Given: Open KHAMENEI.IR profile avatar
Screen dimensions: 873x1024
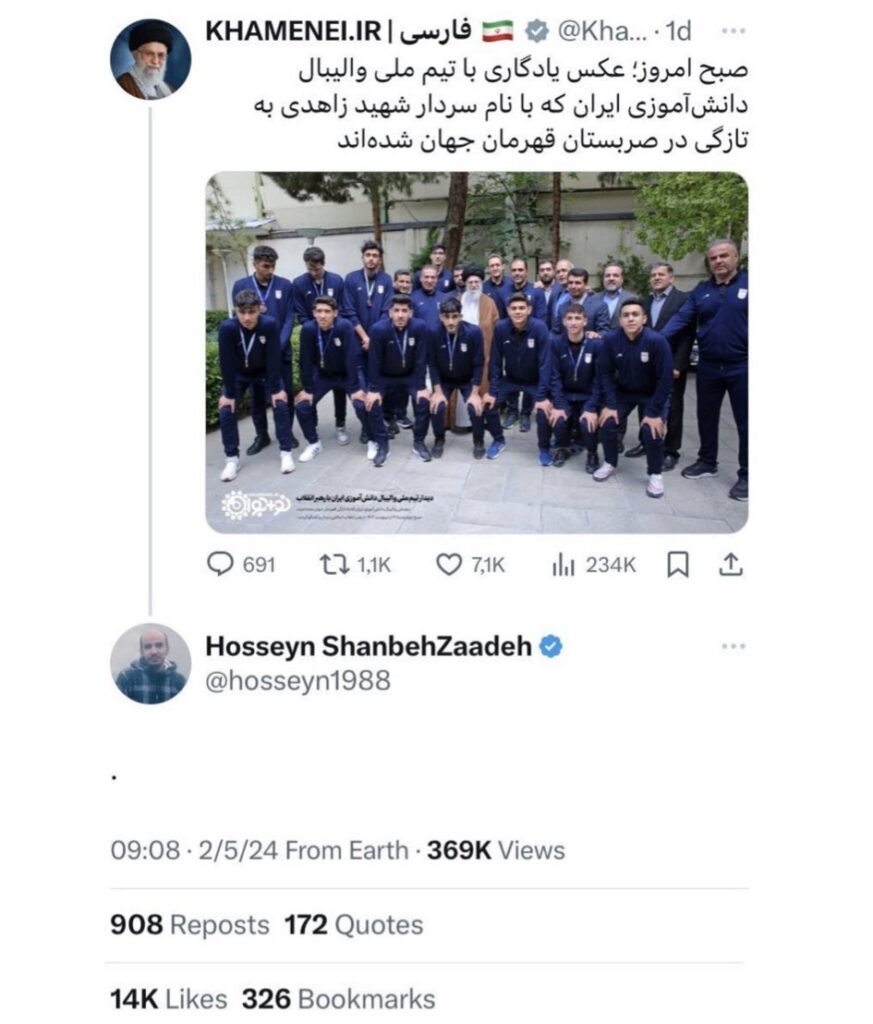Looking at the screenshot, I should pyautogui.click(x=150, y=59).
